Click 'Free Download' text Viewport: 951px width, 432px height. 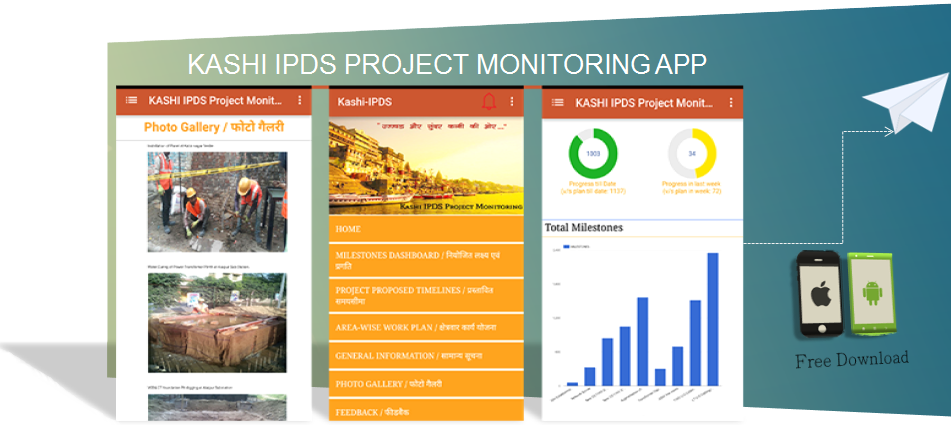852,359
